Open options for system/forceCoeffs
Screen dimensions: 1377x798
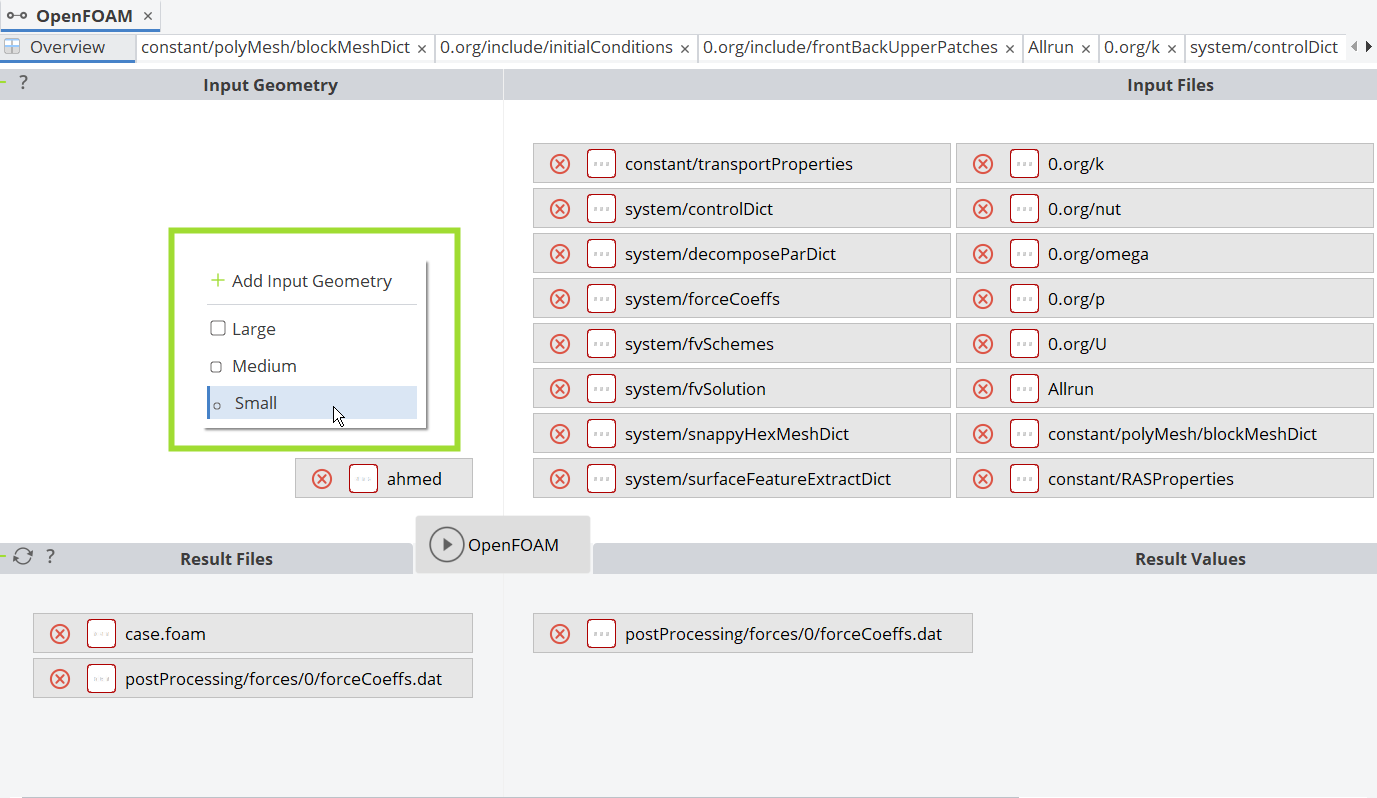(x=601, y=299)
